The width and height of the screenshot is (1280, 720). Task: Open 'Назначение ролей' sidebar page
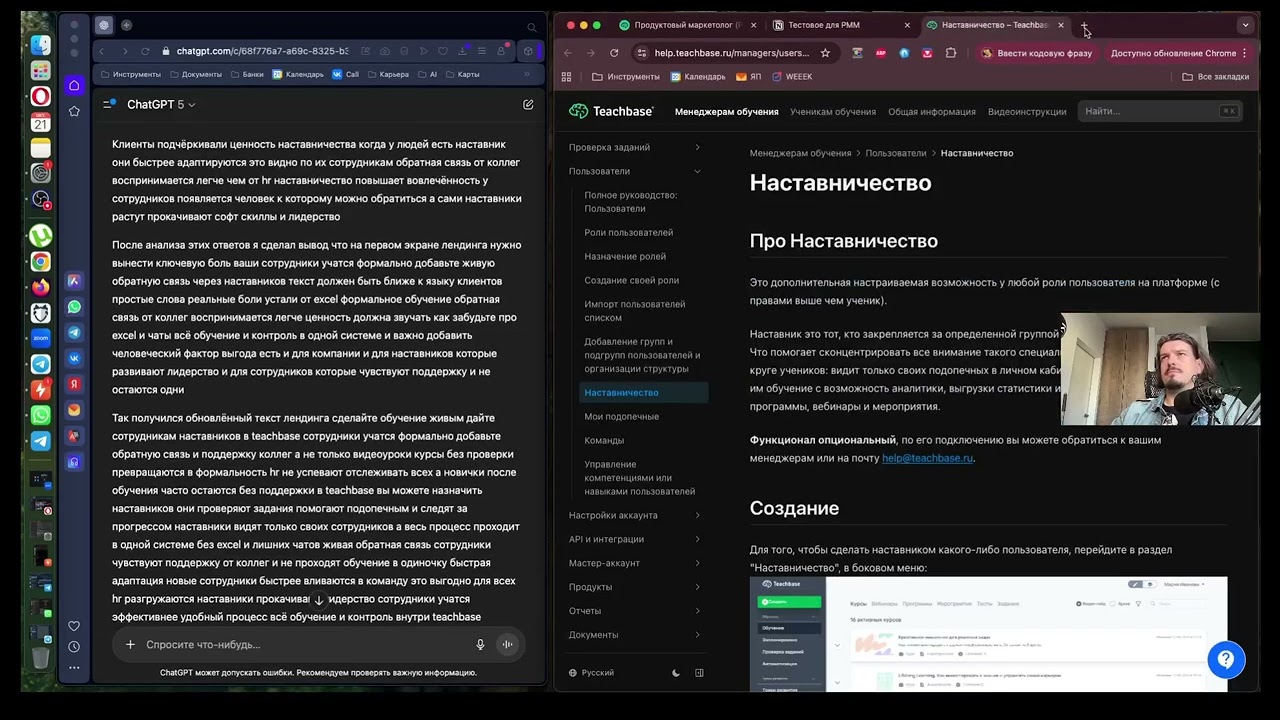(625, 257)
